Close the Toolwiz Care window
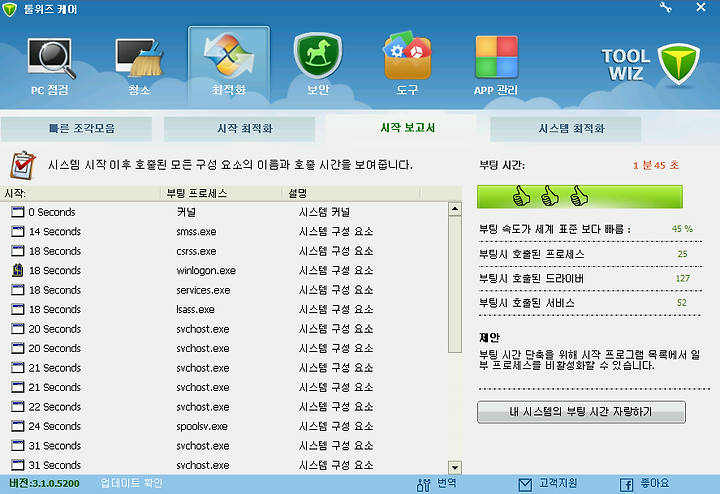This screenshot has height=494, width=720. (x=701, y=7)
